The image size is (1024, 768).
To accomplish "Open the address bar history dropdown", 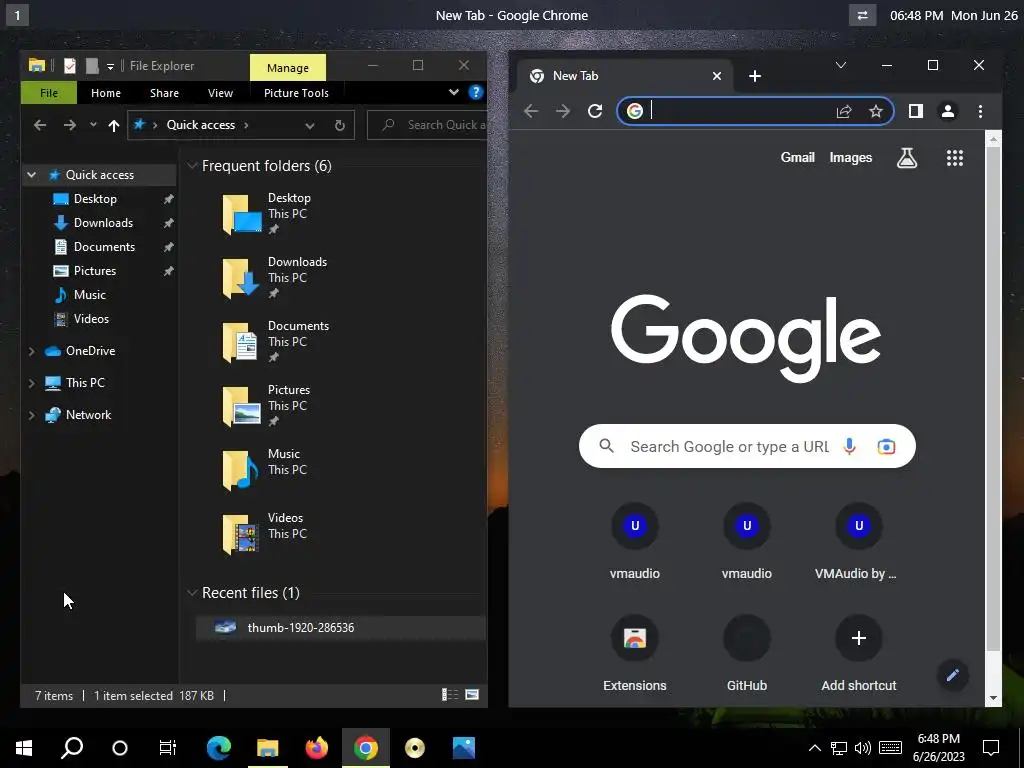I will point(310,125).
